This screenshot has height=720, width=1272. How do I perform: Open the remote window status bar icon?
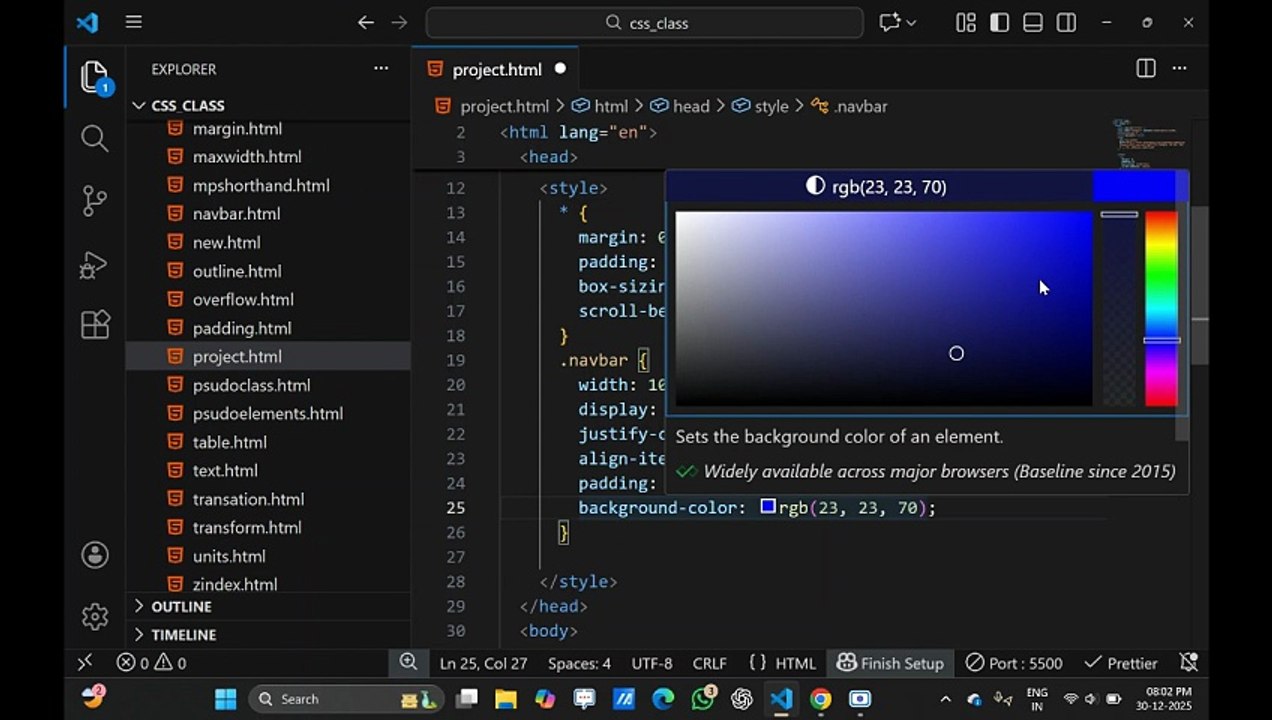85,662
